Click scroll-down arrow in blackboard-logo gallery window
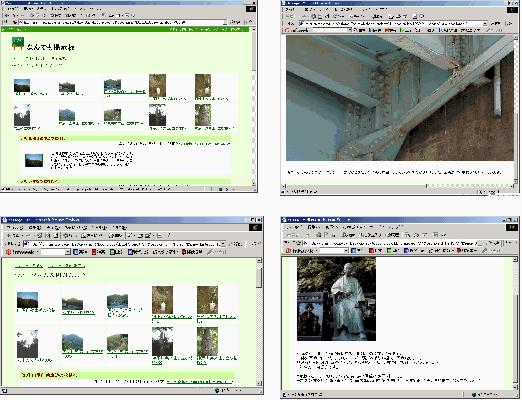Image resolution: width=522 pixels, height=400 pixels. pos(254,184)
